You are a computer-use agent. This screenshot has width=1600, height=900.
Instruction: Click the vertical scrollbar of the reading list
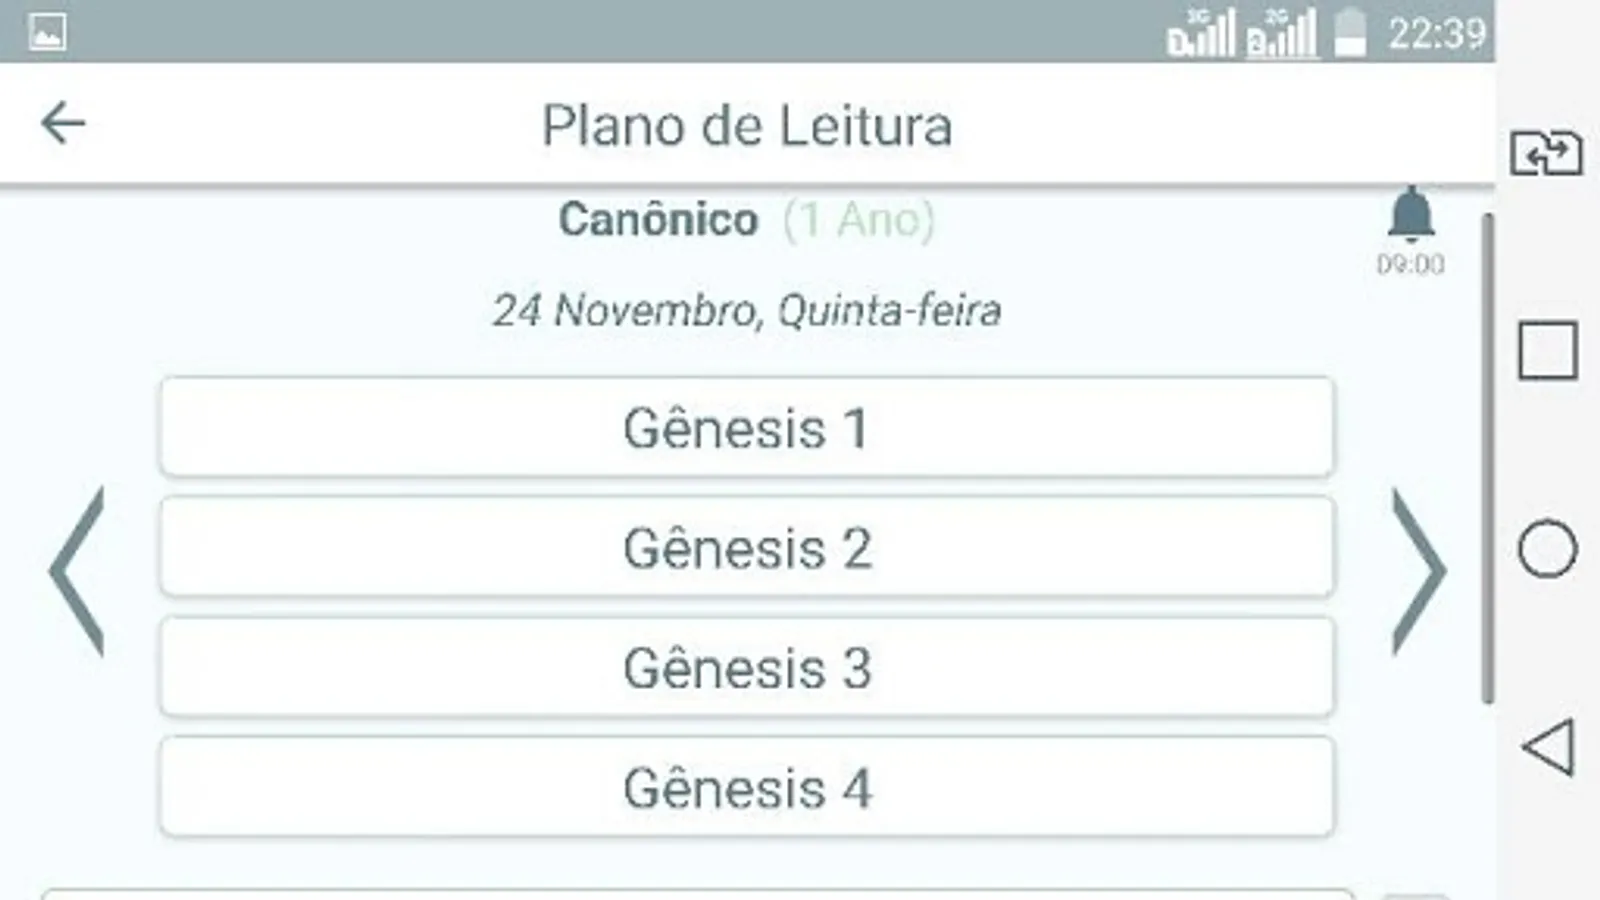click(1487, 458)
